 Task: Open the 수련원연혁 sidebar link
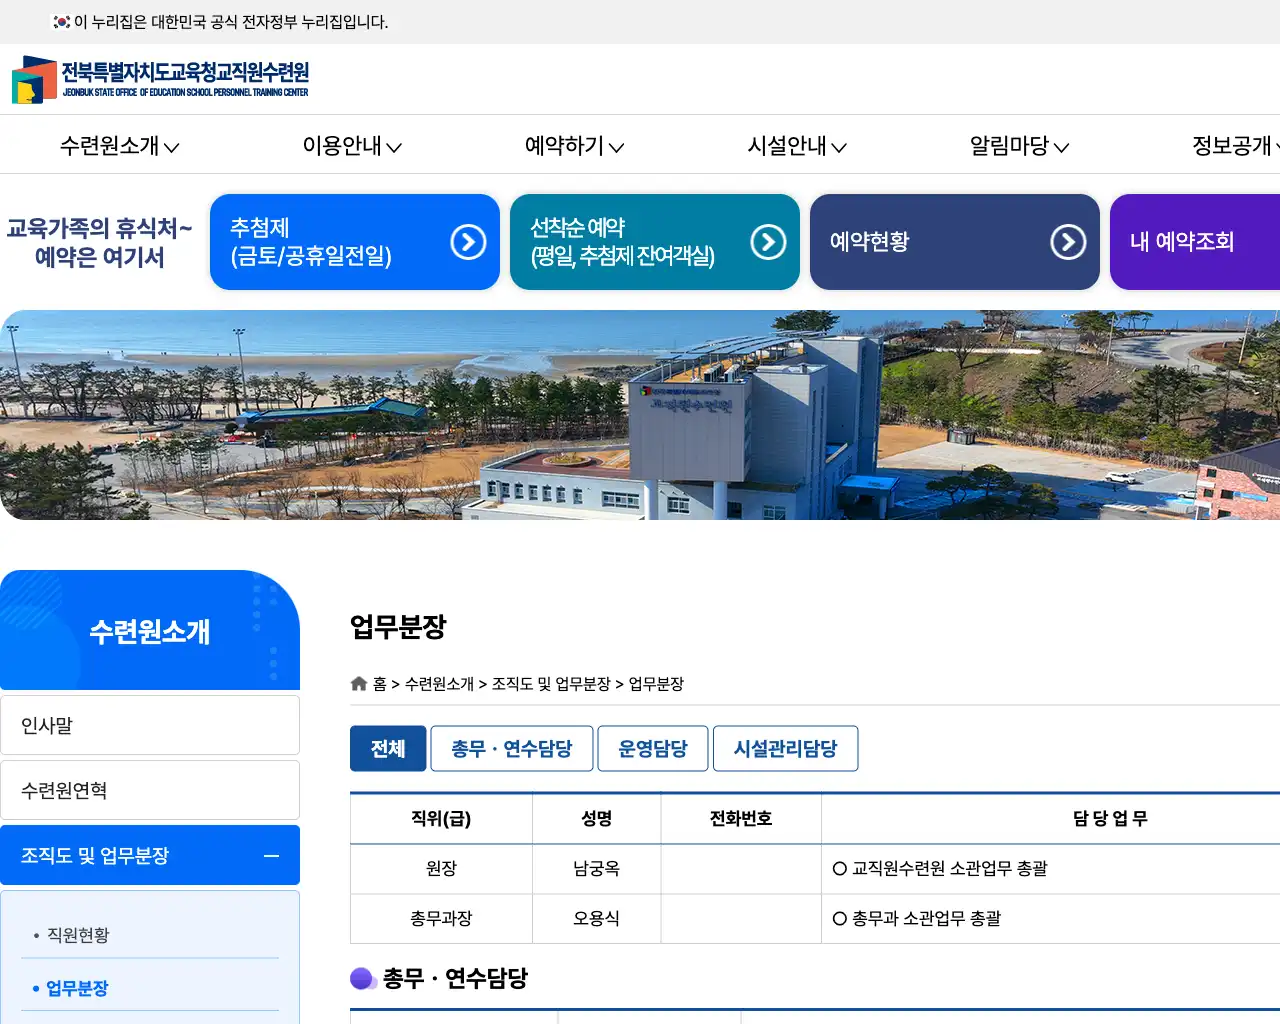click(x=150, y=789)
